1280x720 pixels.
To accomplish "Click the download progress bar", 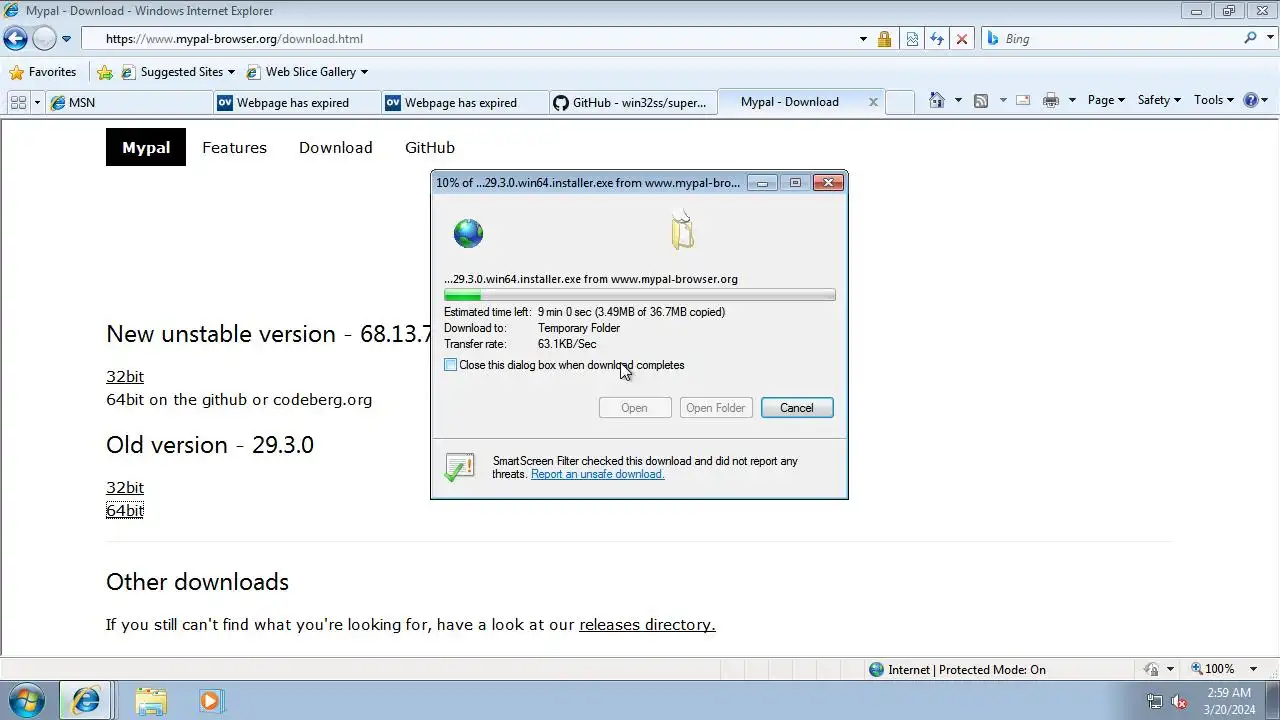I will (640, 295).
